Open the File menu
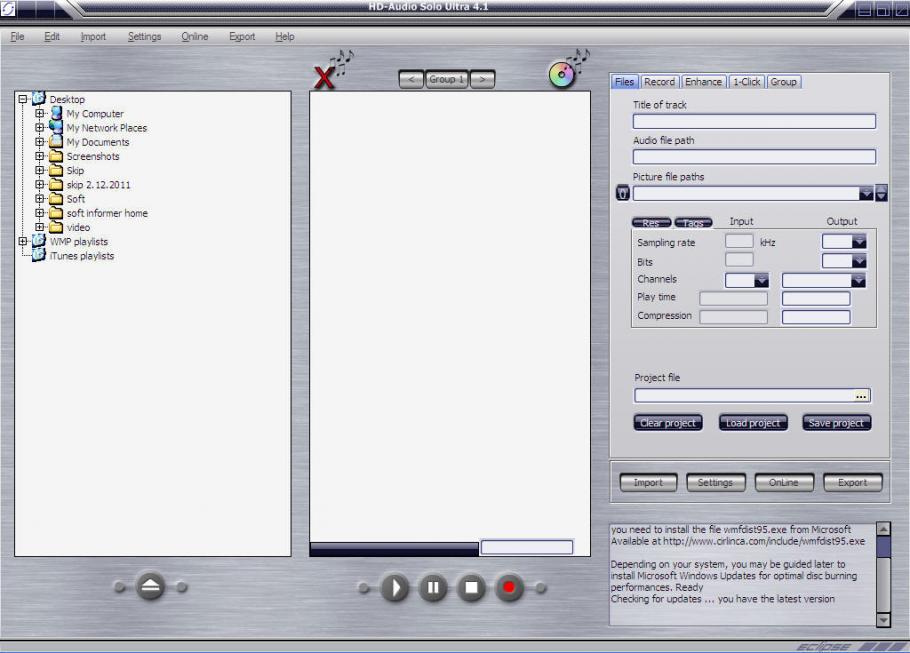The image size is (910, 653). 17,37
